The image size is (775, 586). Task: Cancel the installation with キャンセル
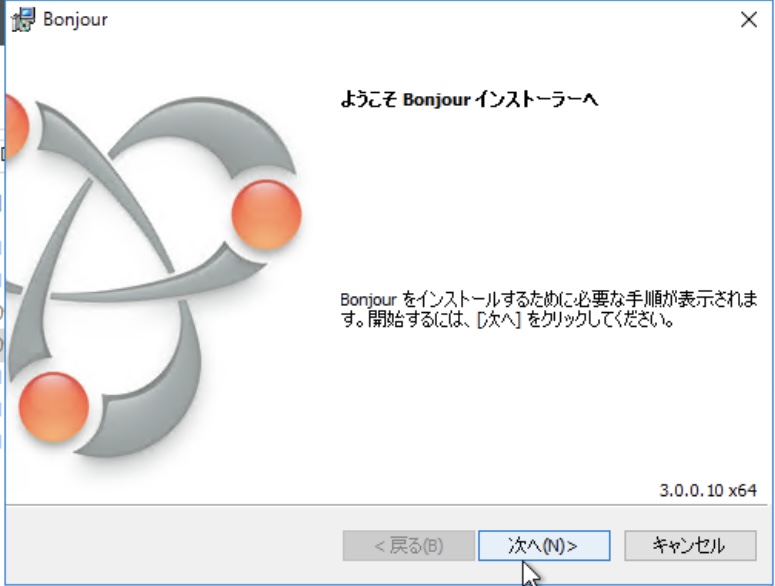(690, 545)
